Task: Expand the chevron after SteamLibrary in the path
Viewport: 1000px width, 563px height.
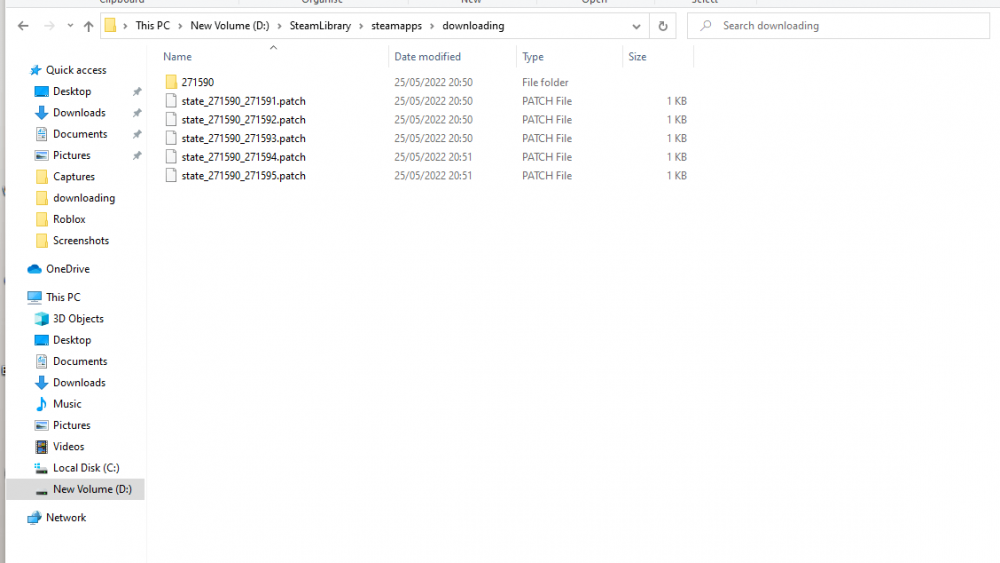Action: coord(361,26)
